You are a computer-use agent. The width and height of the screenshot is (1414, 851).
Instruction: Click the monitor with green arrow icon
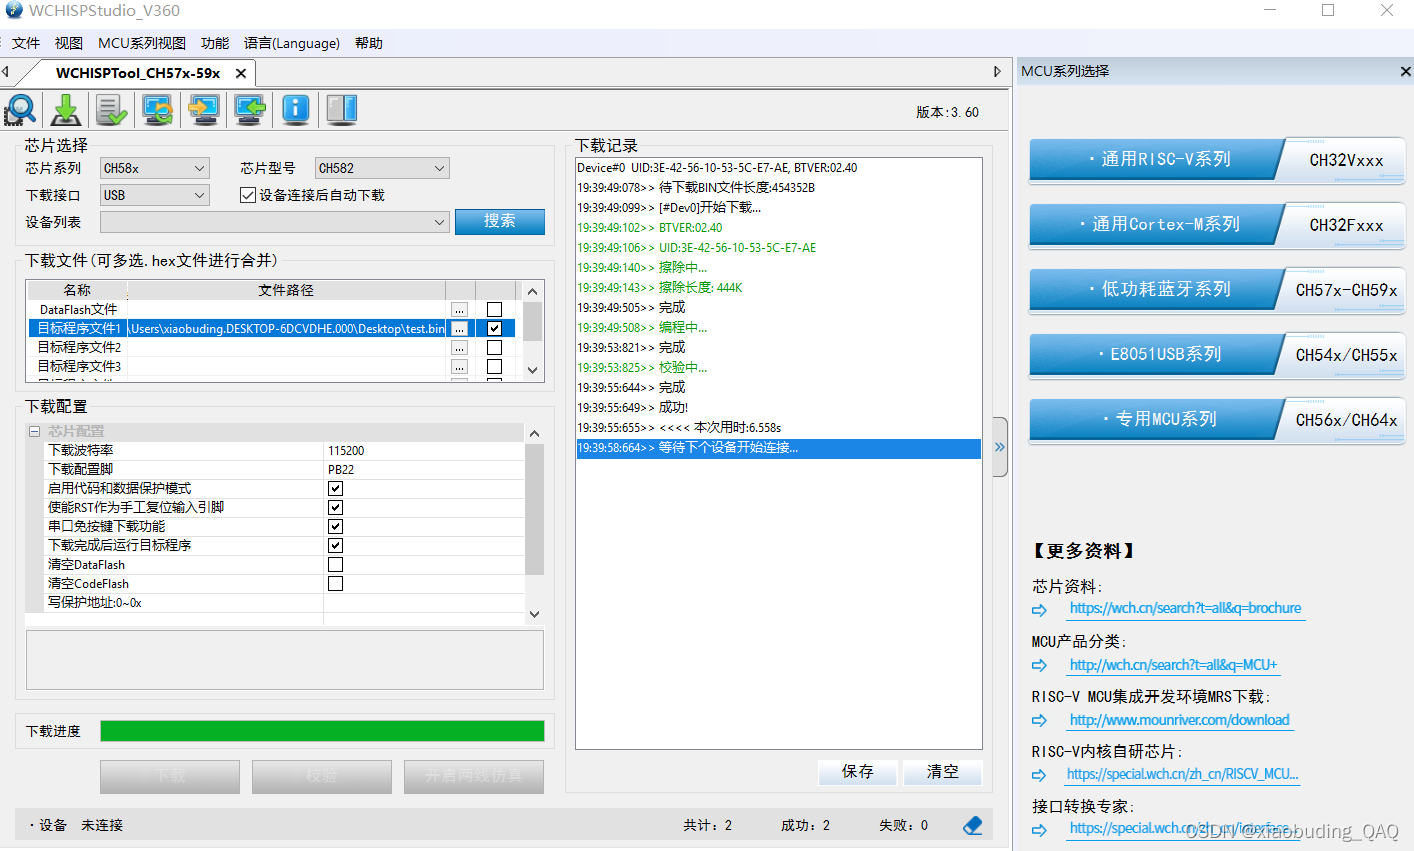pyautogui.click(x=250, y=110)
